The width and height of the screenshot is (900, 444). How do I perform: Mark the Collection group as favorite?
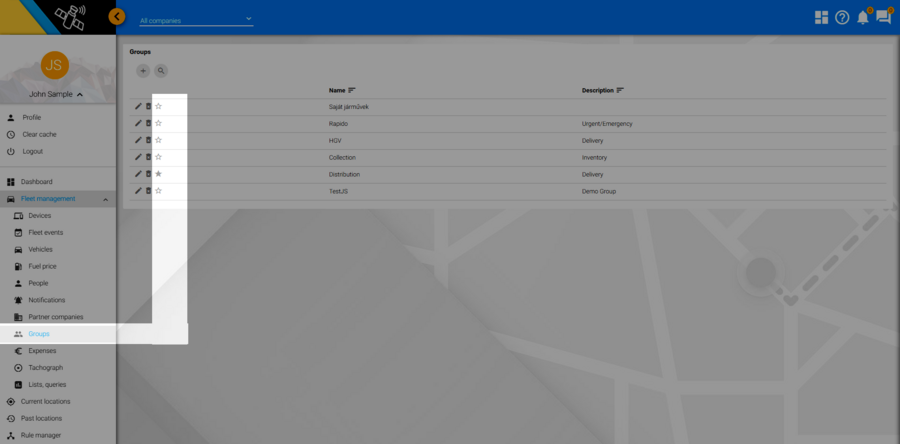click(x=158, y=157)
